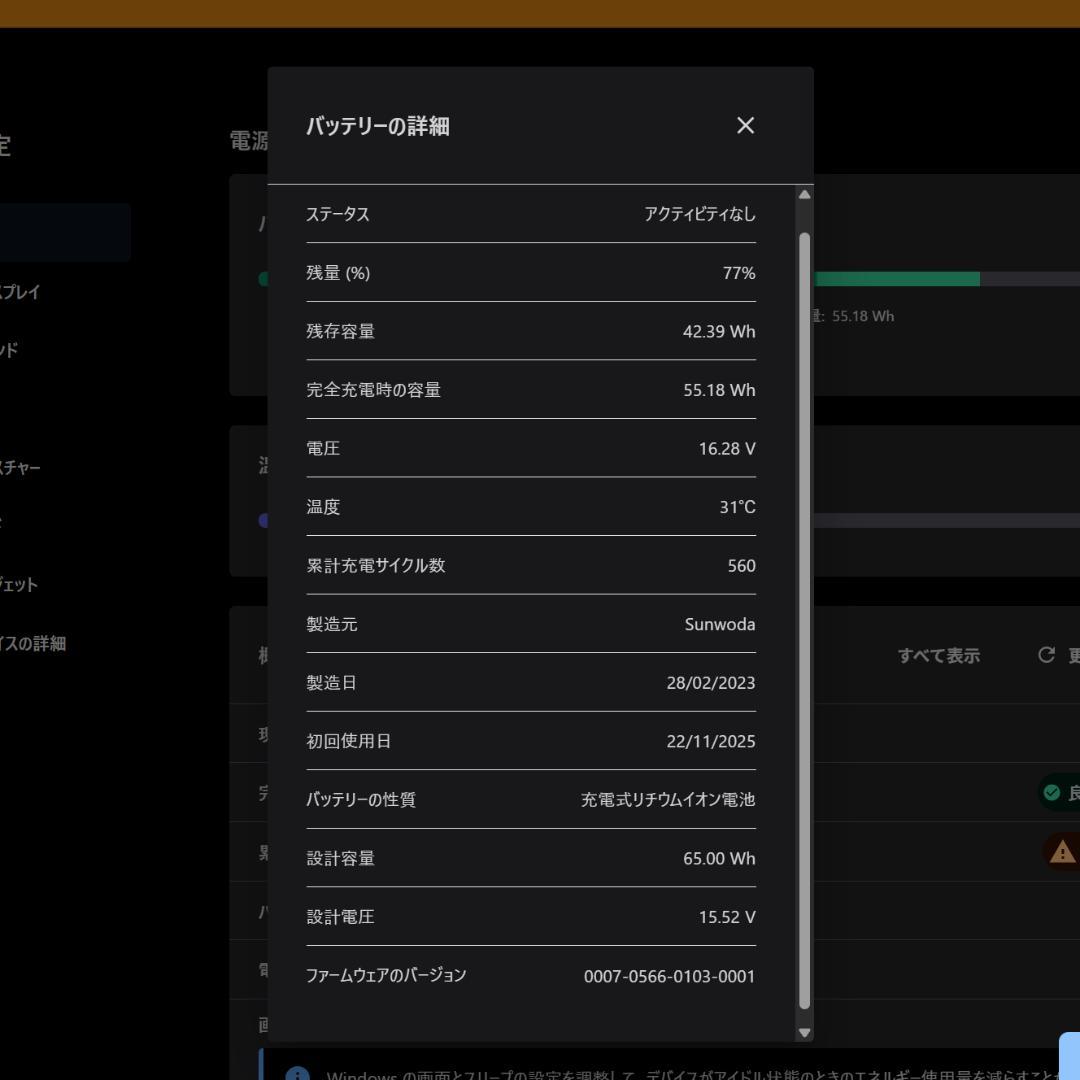Select the highlighted sidebar entry at top
Image resolution: width=1080 pixels, height=1080 pixels.
pyautogui.click(x=60, y=232)
